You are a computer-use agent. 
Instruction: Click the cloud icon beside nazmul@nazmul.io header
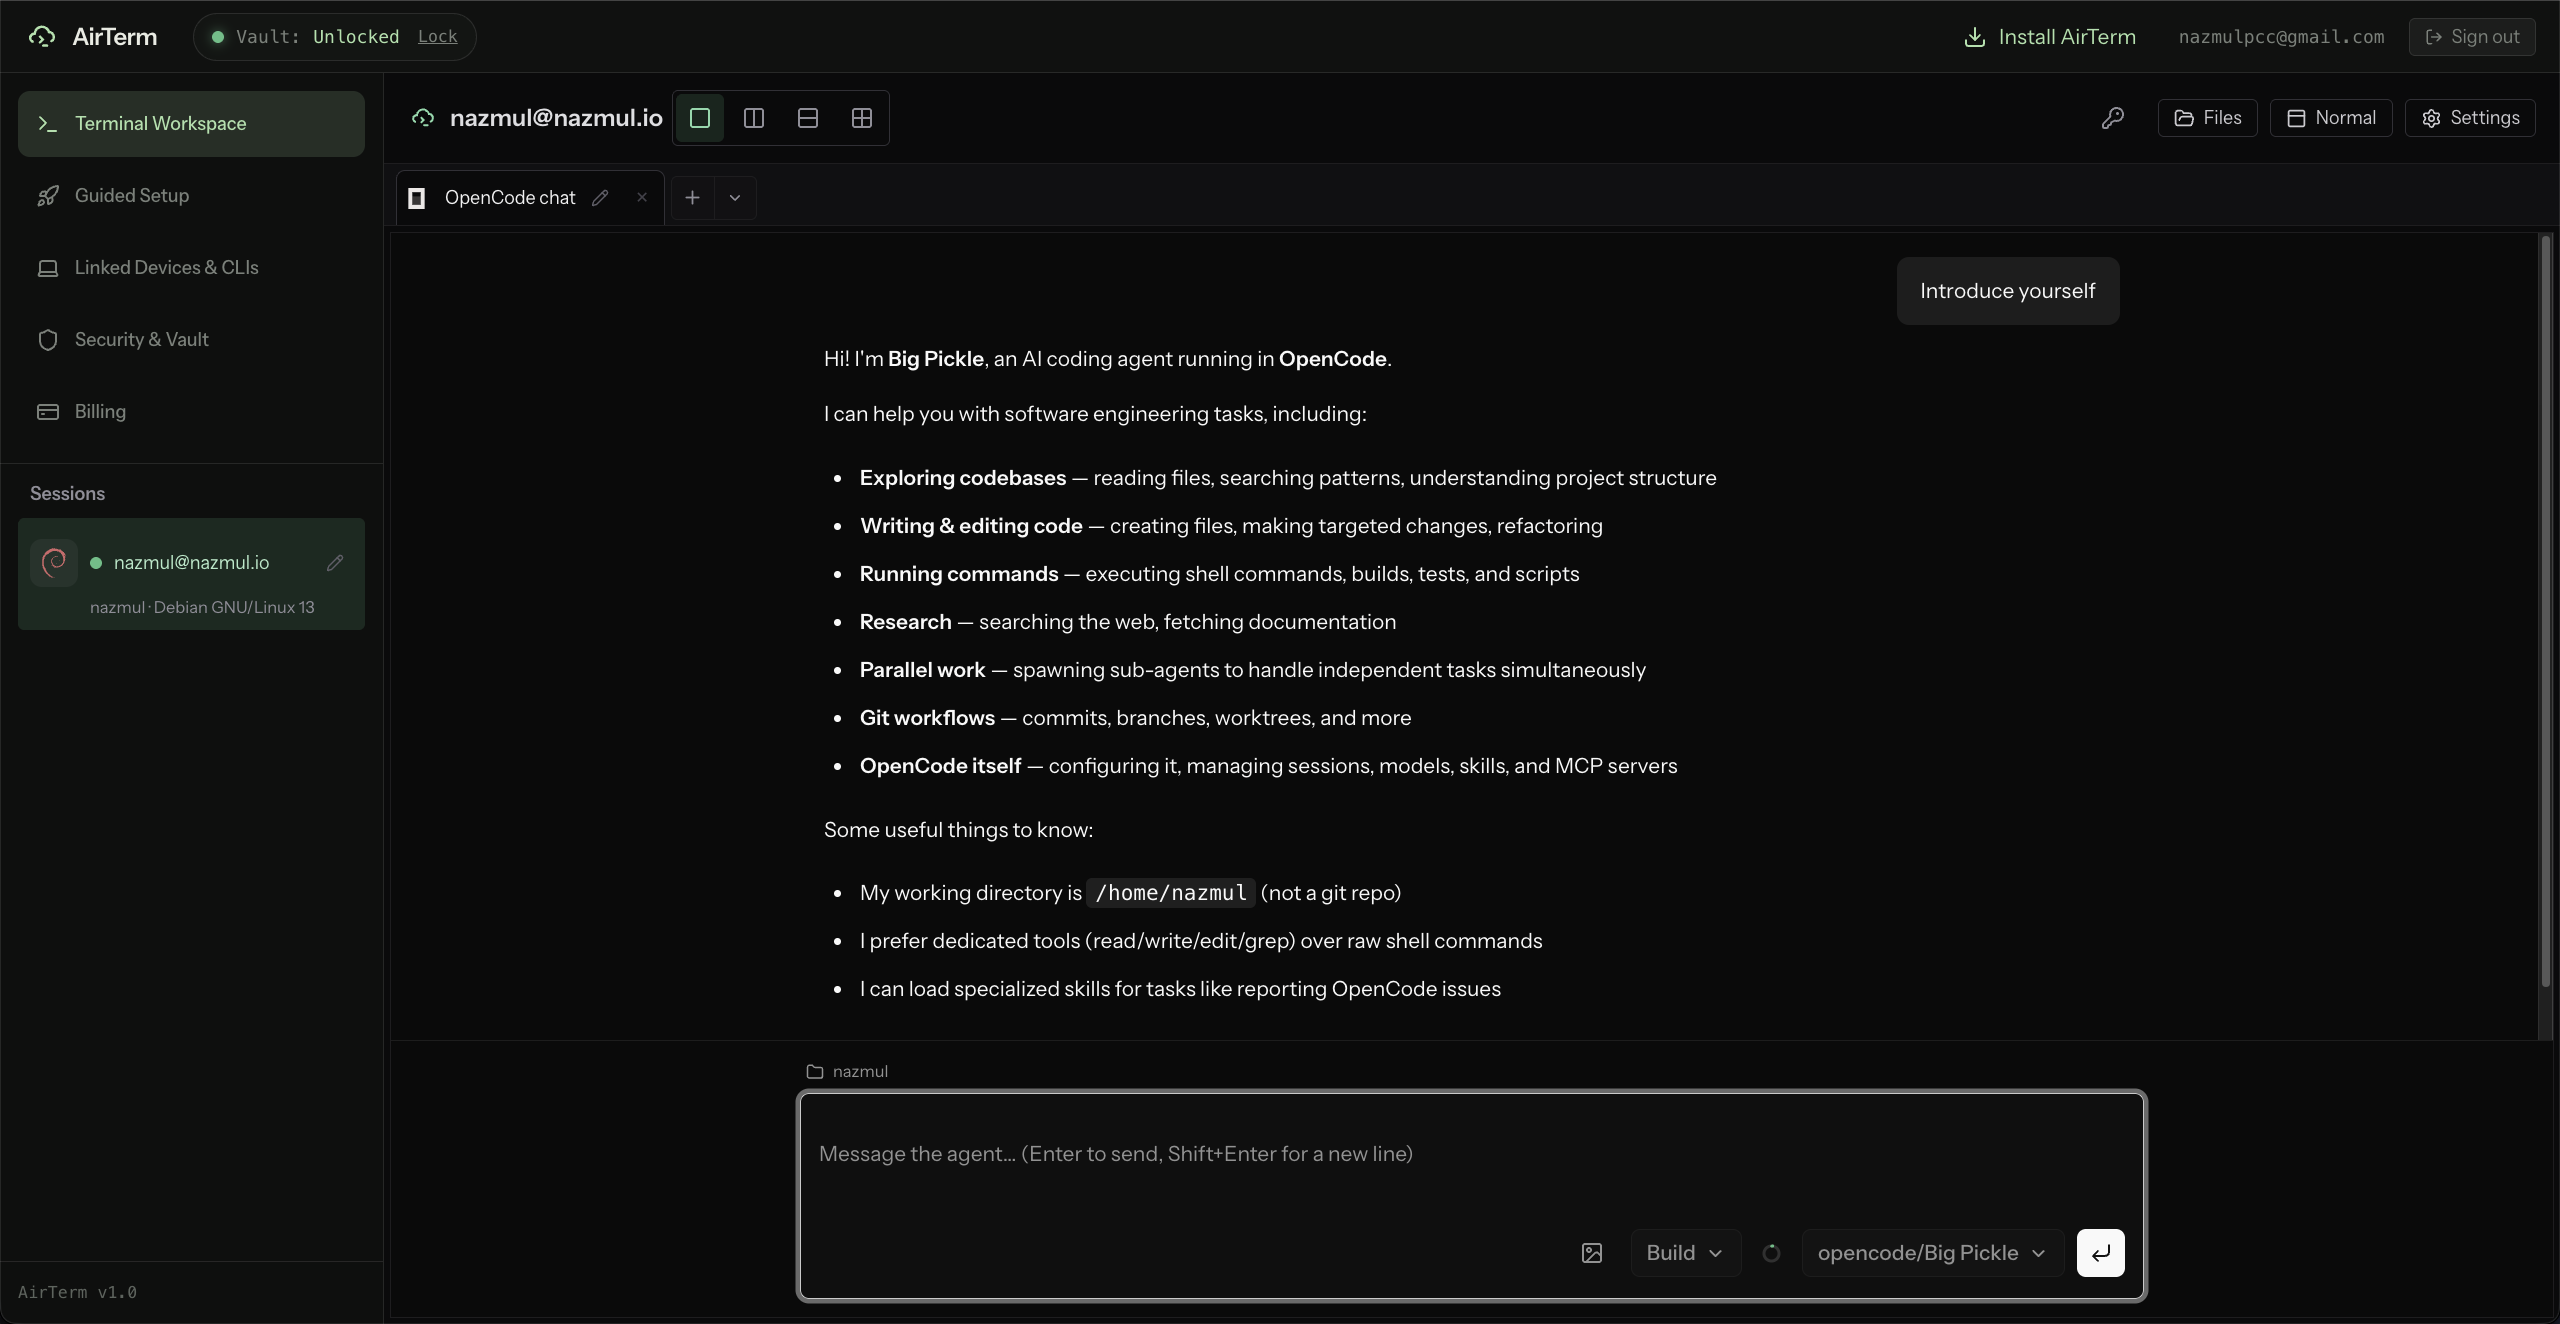pyautogui.click(x=423, y=118)
